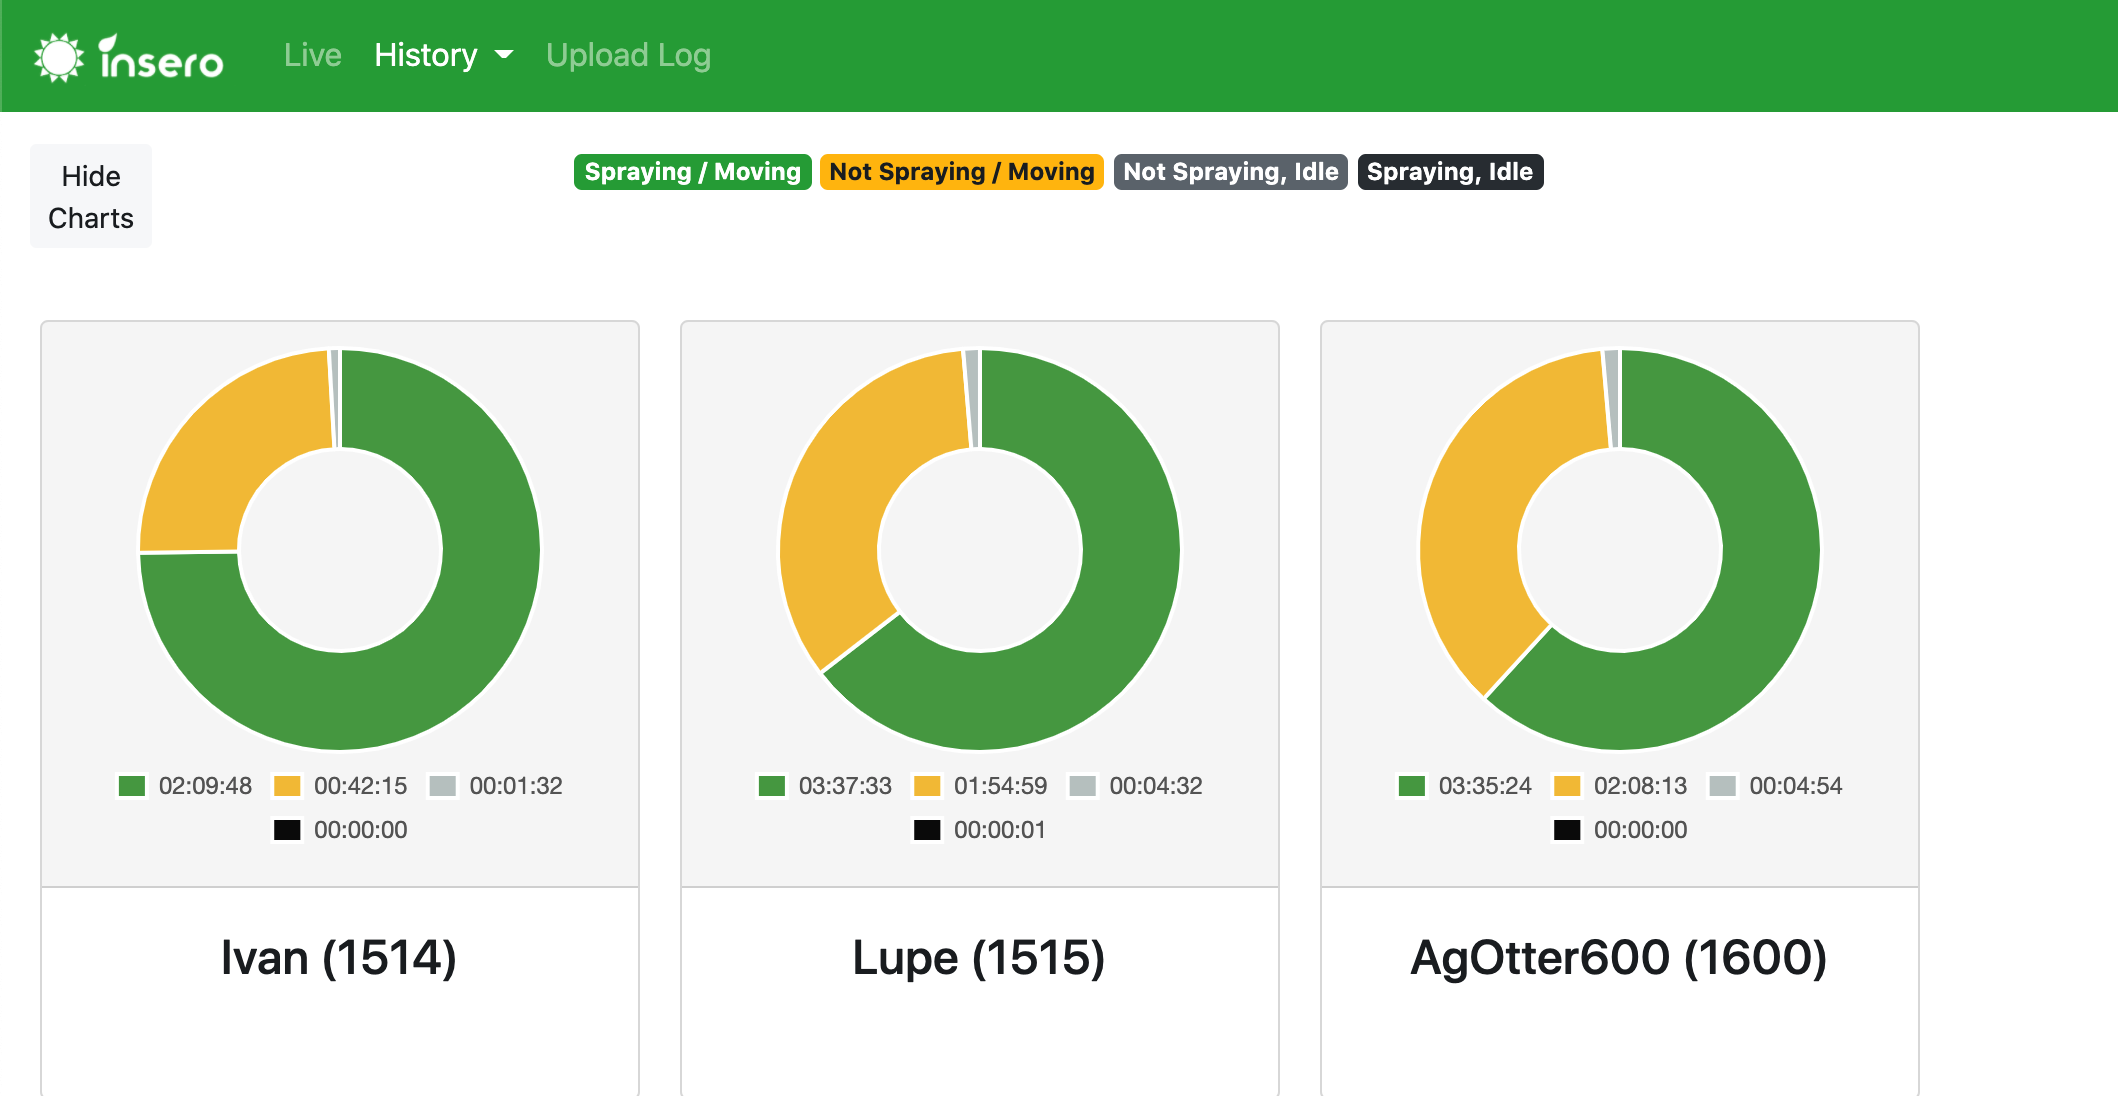Toggle Lupe's yellow 01:54:59 legend swatch
The image size is (2118, 1096).
[x=927, y=786]
